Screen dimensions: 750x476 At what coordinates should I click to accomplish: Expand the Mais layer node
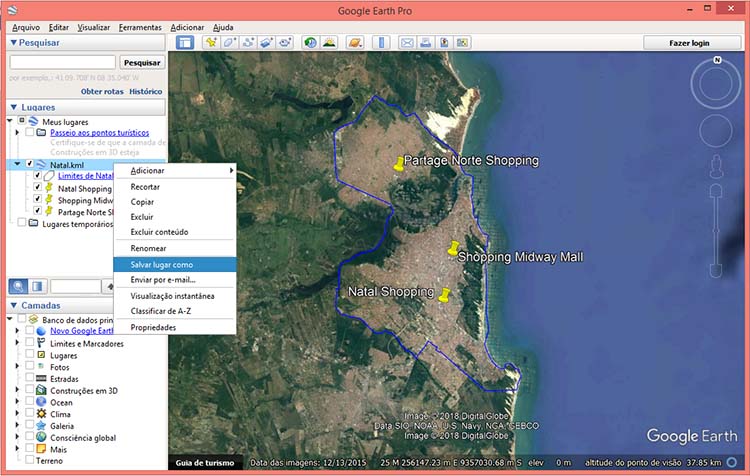click(18, 449)
